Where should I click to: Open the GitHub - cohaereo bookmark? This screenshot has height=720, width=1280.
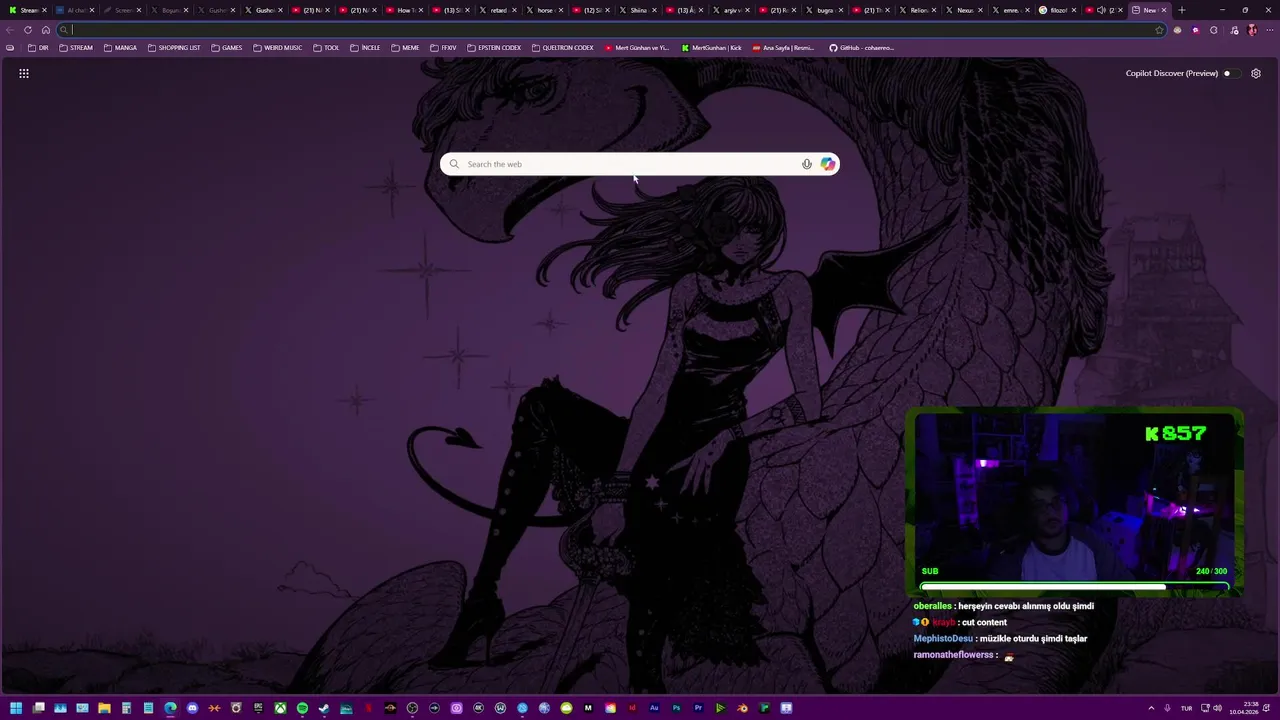click(861, 48)
